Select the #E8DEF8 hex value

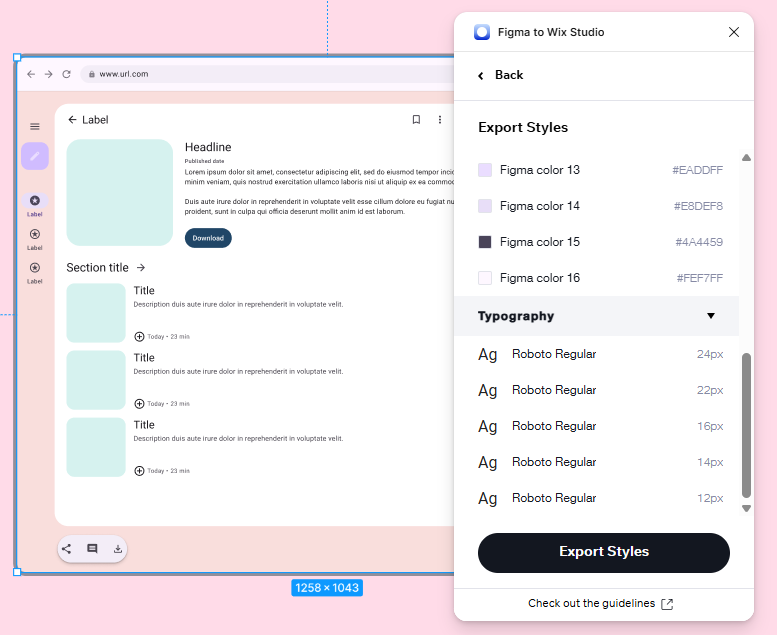point(698,206)
